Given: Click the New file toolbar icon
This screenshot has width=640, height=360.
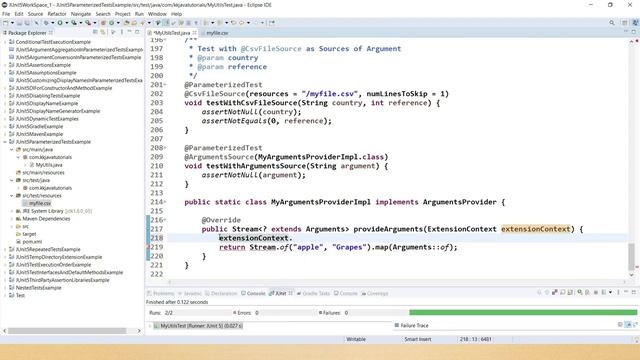Looking at the screenshot, I should 6,23.
